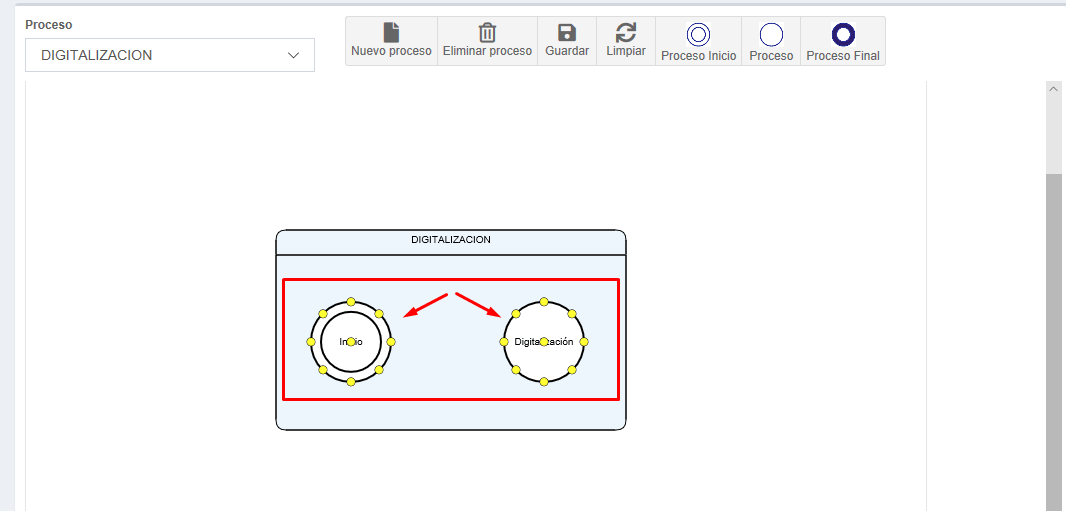1066x511 pixels.
Task: Select the DIGITALIZACION pool header
Action: tap(451, 241)
